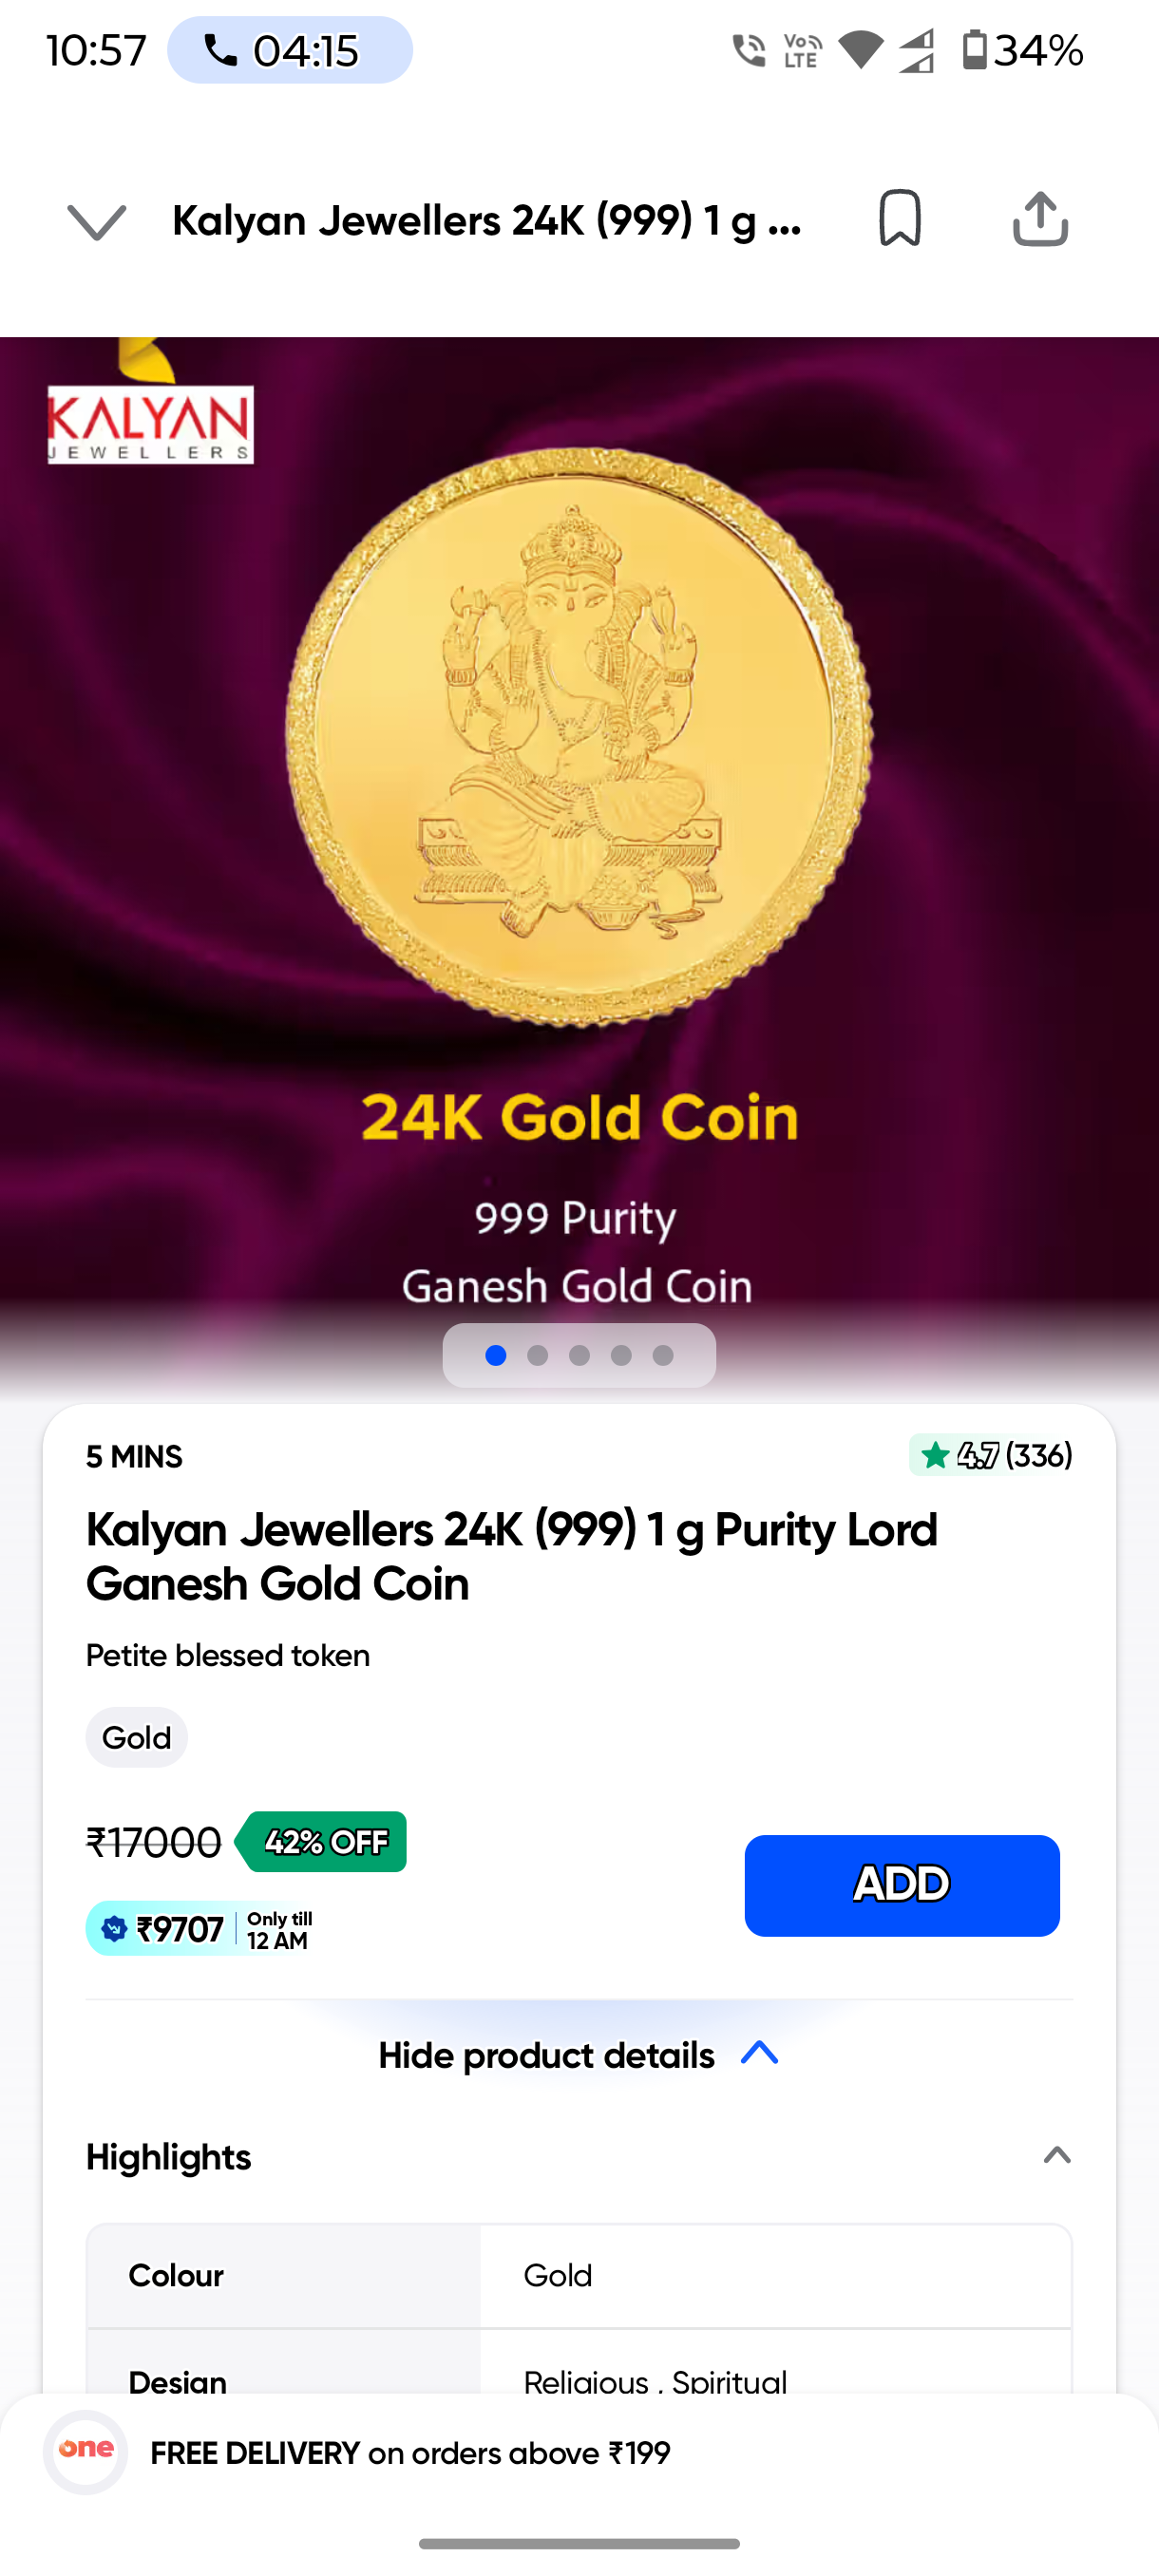Tap the FREE DELIVERY banner
This screenshot has height=2576, width=1159.
410,2452
